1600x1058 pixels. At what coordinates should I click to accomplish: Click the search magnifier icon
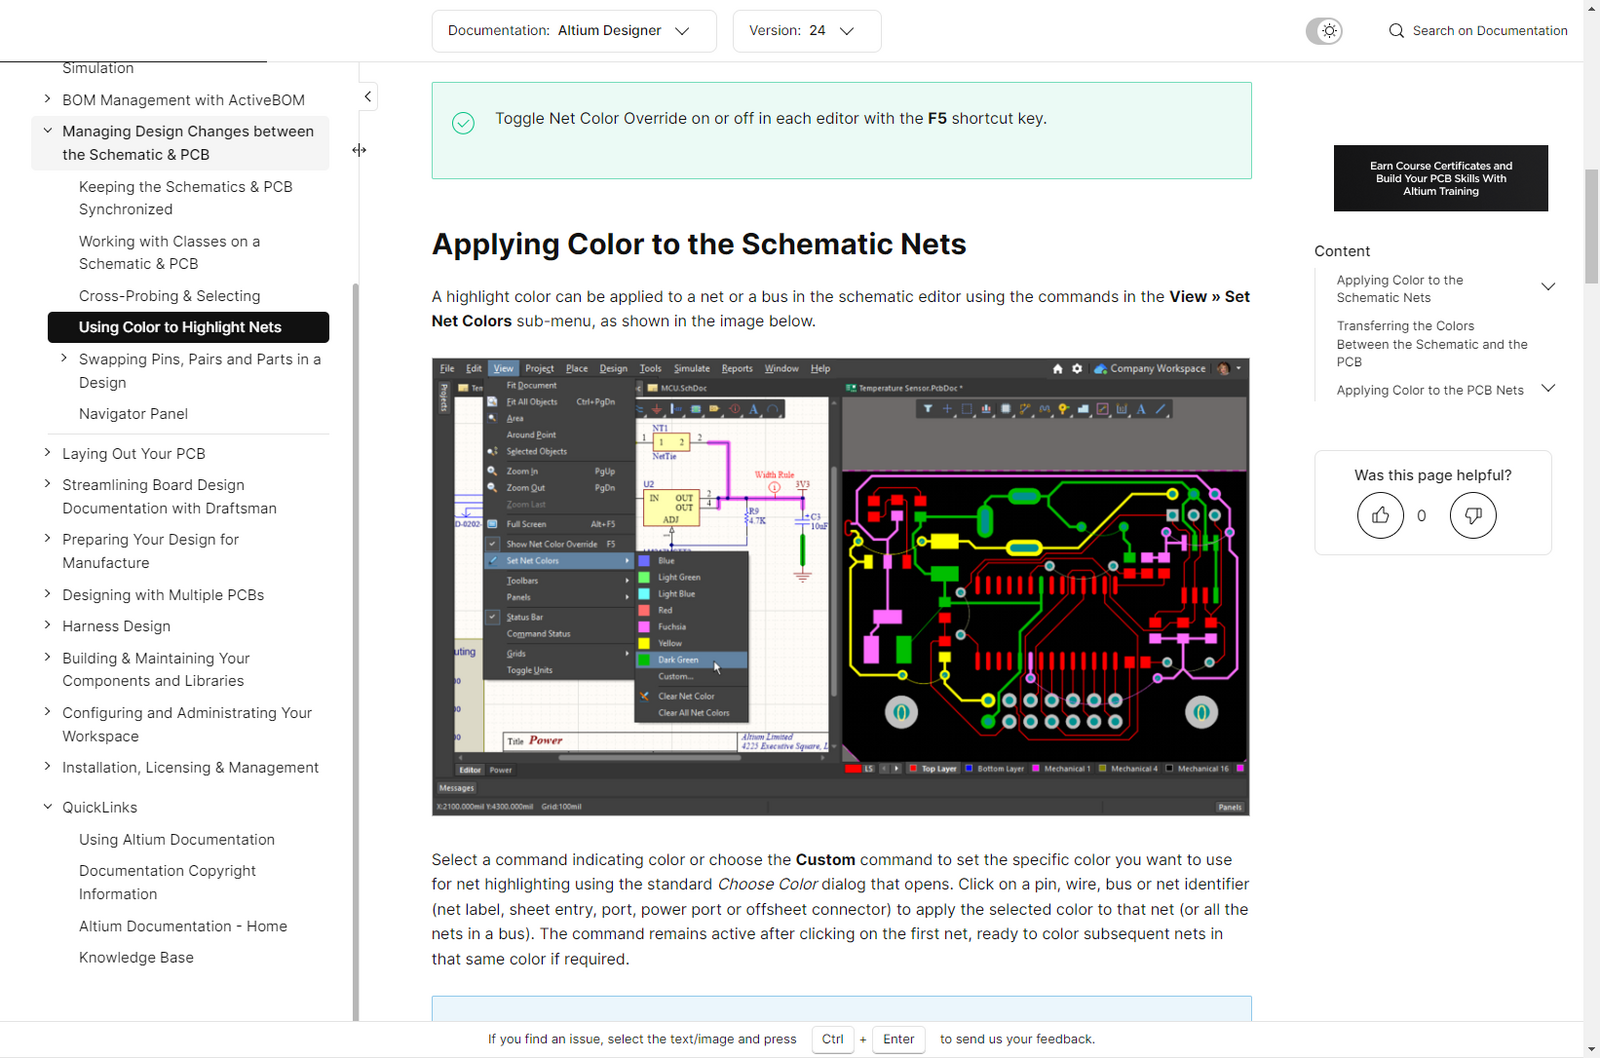pos(1396,31)
